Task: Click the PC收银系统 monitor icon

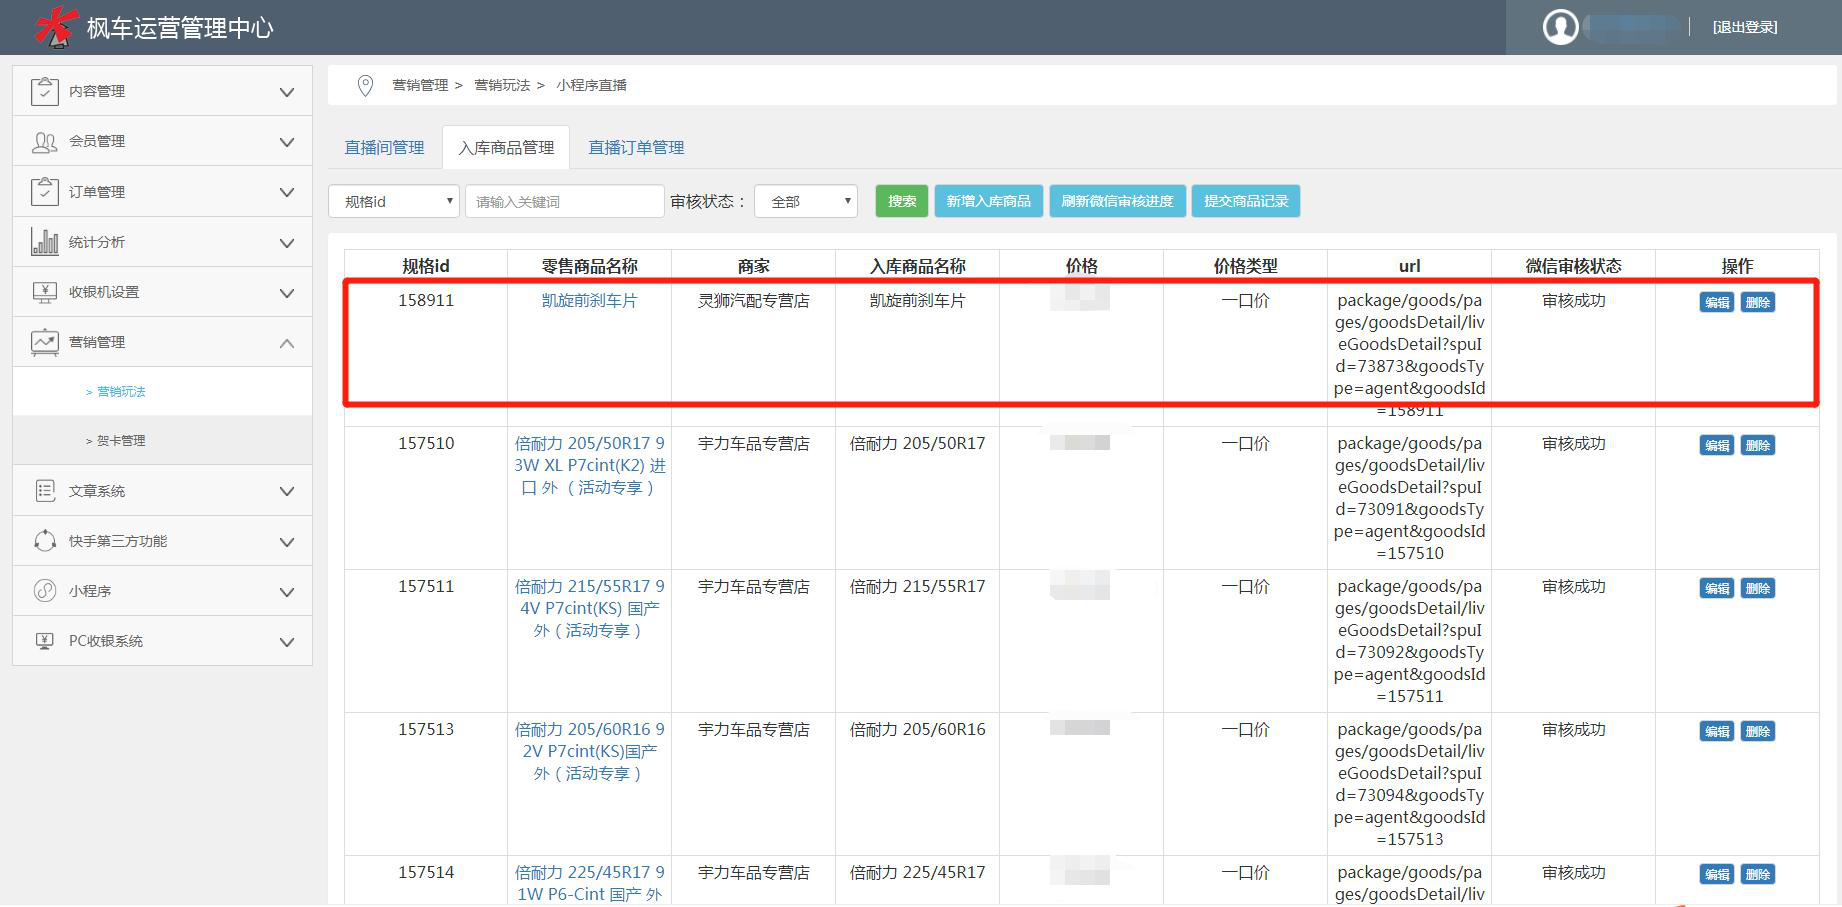Action: 45,641
